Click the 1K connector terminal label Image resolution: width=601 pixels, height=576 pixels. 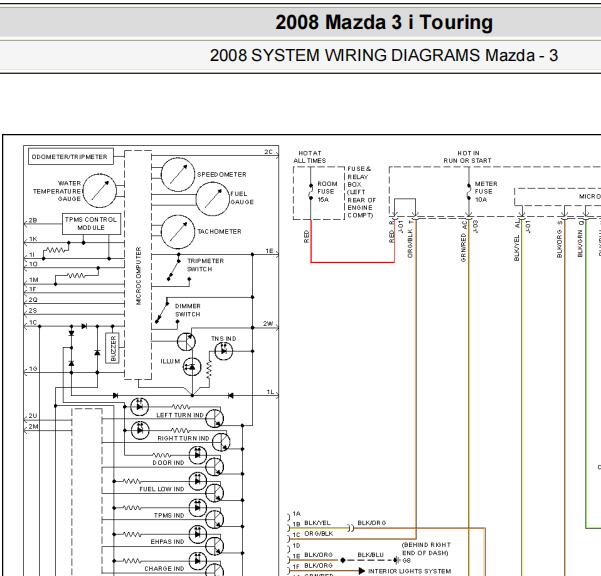pyautogui.click(x=33, y=239)
